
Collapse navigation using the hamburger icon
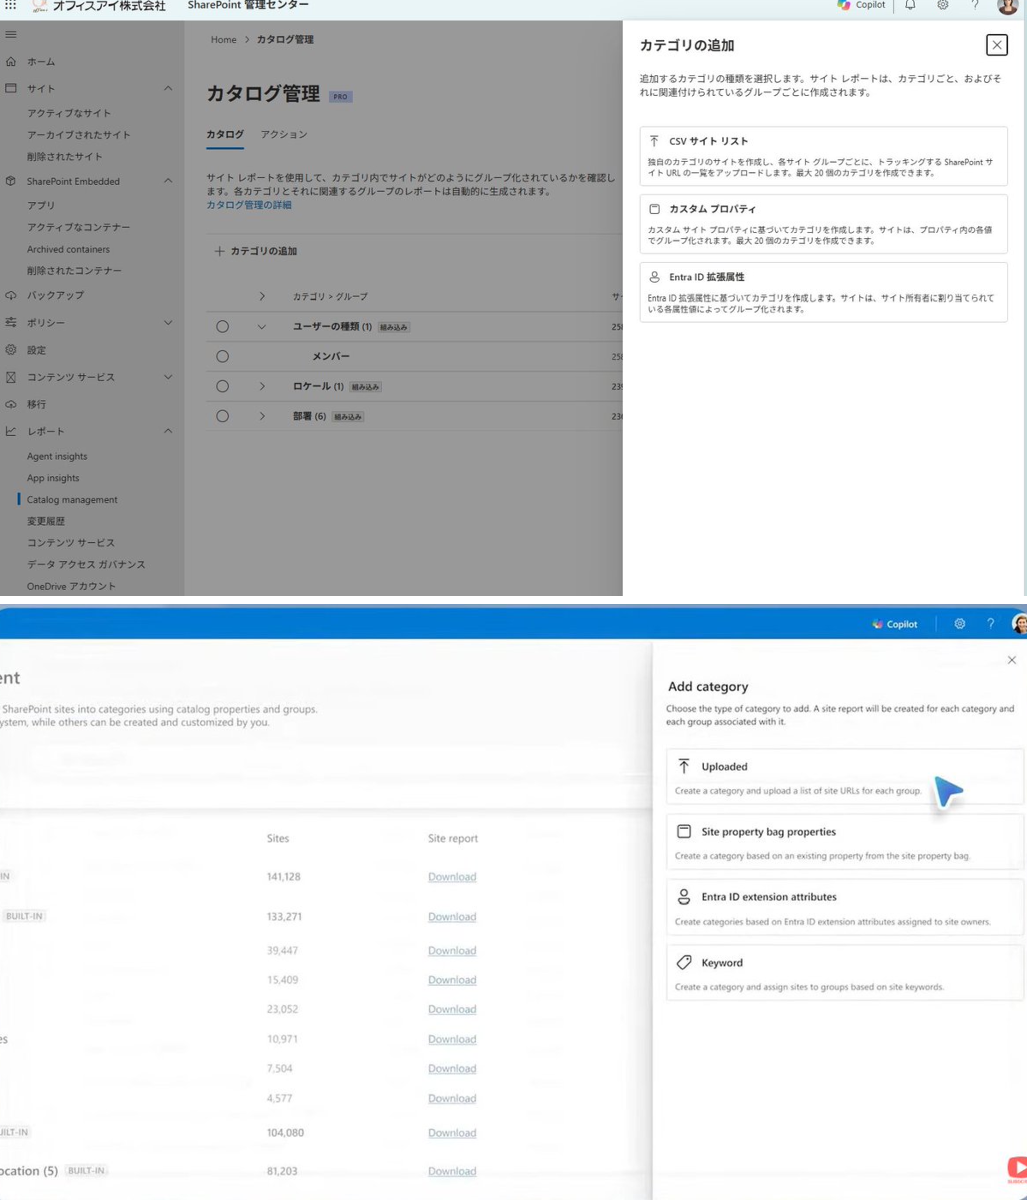pos(10,35)
